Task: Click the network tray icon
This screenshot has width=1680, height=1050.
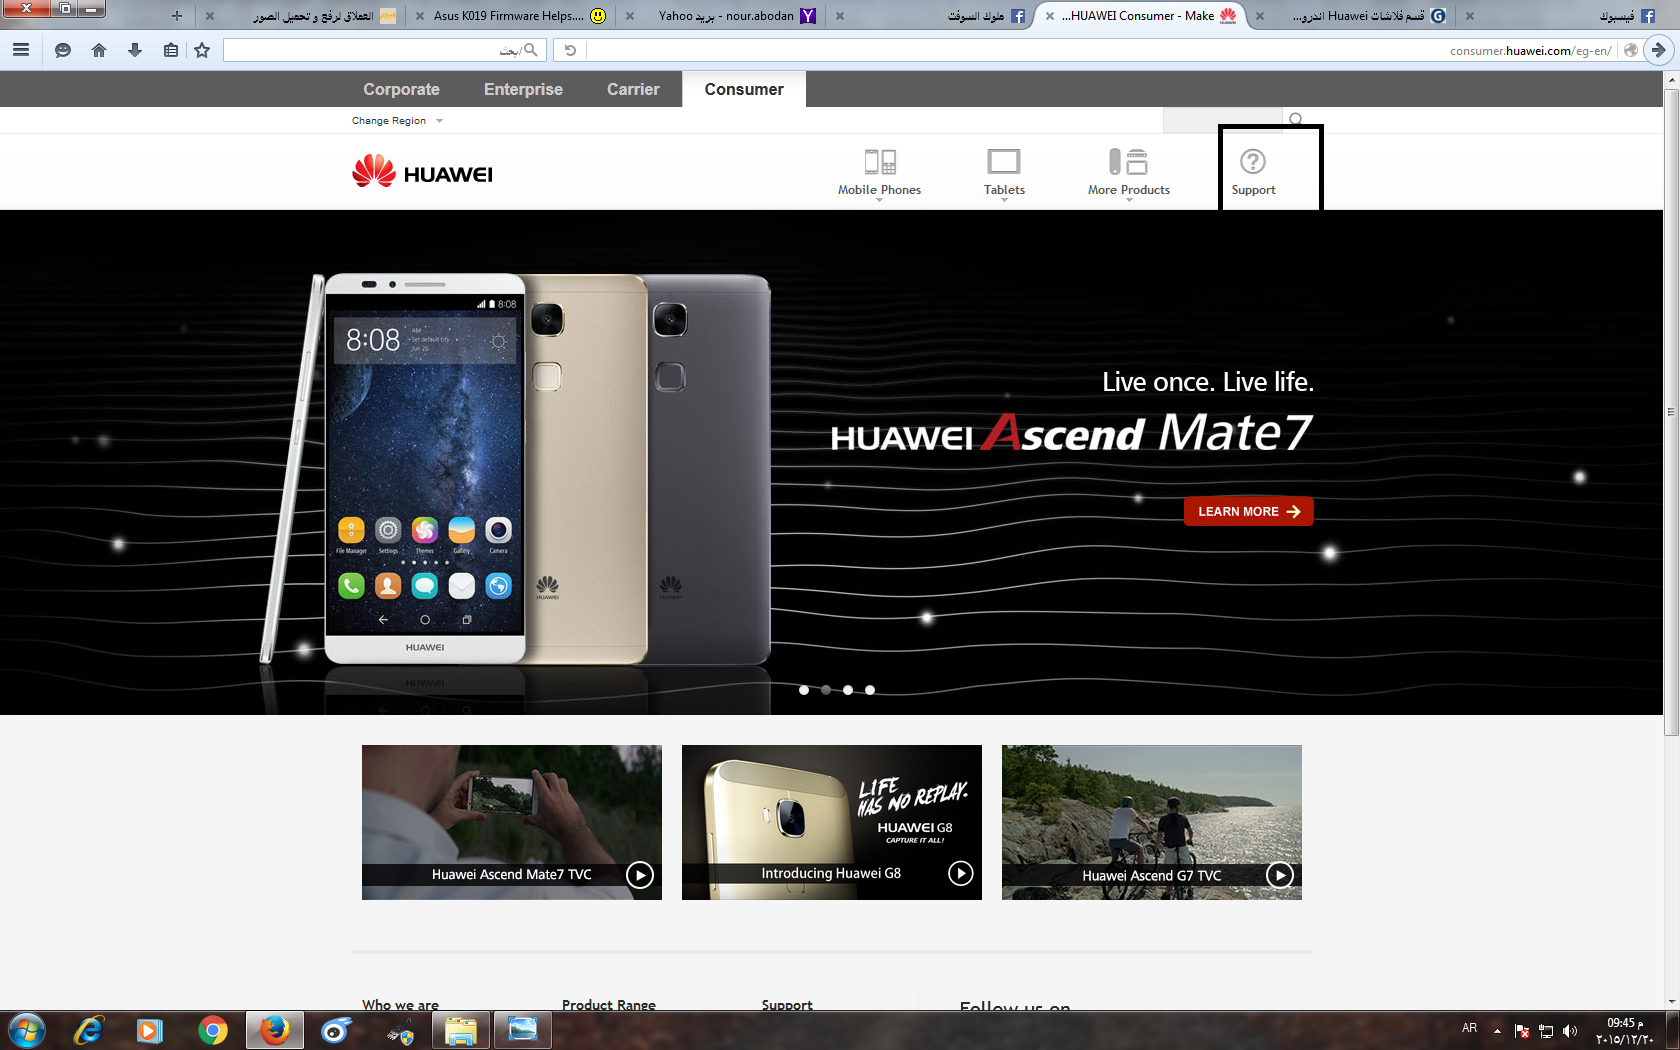Action: (1546, 1031)
